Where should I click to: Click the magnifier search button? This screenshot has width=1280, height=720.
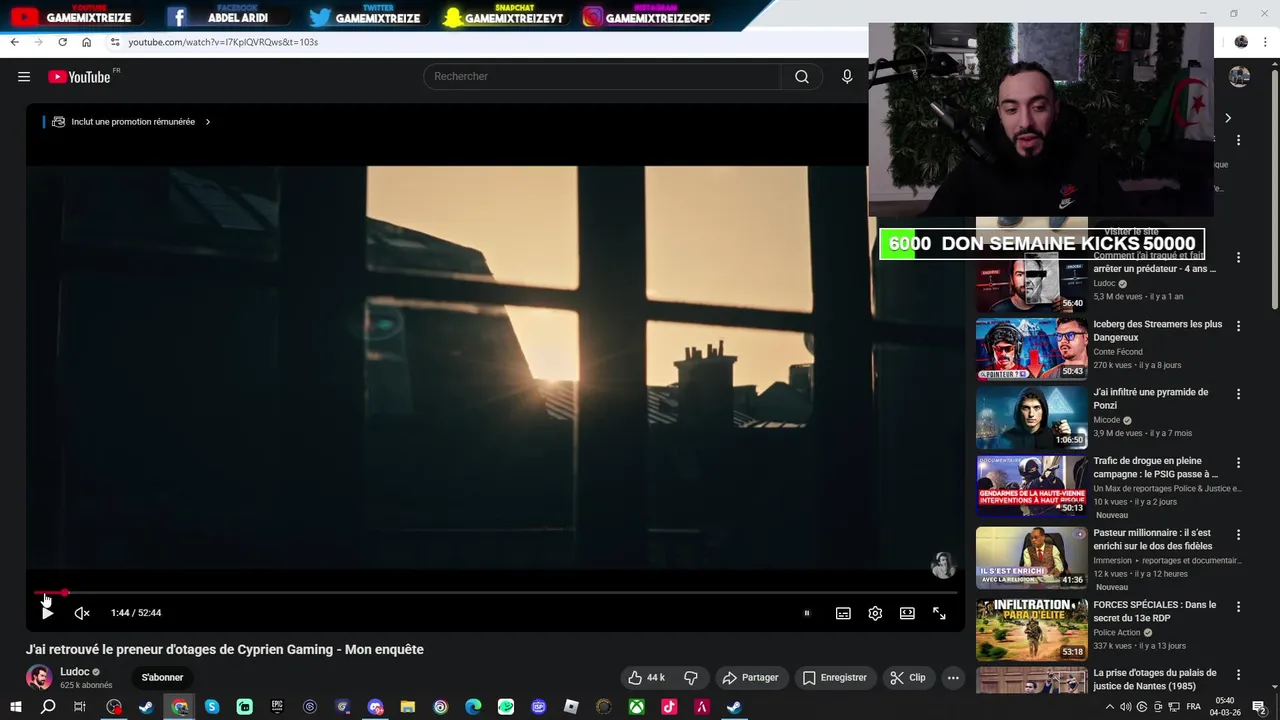pyautogui.click(x=802, y=77)
